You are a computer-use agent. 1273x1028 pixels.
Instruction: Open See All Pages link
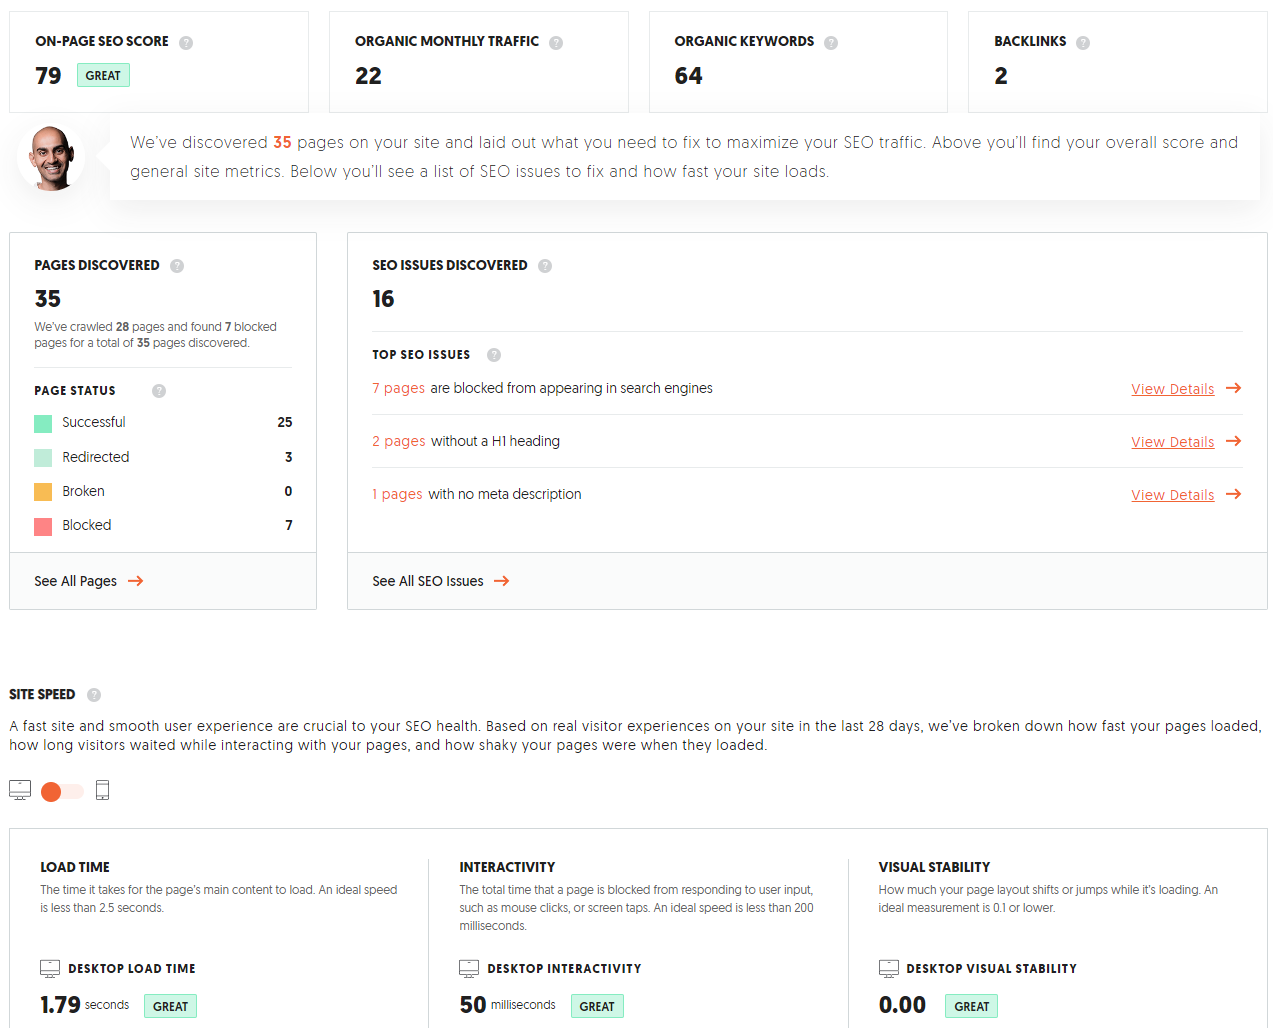tap(89, 581)
